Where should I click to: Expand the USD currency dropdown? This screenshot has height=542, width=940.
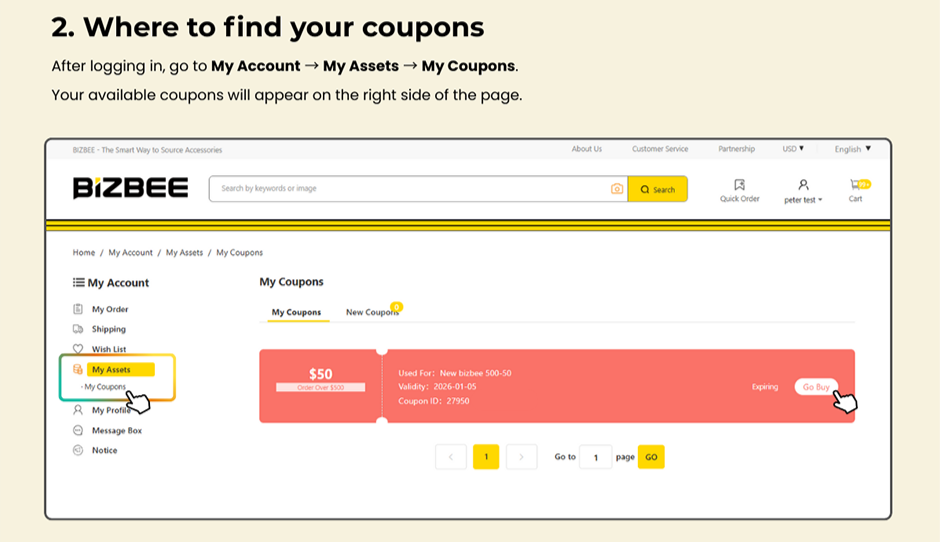(793, 149)
